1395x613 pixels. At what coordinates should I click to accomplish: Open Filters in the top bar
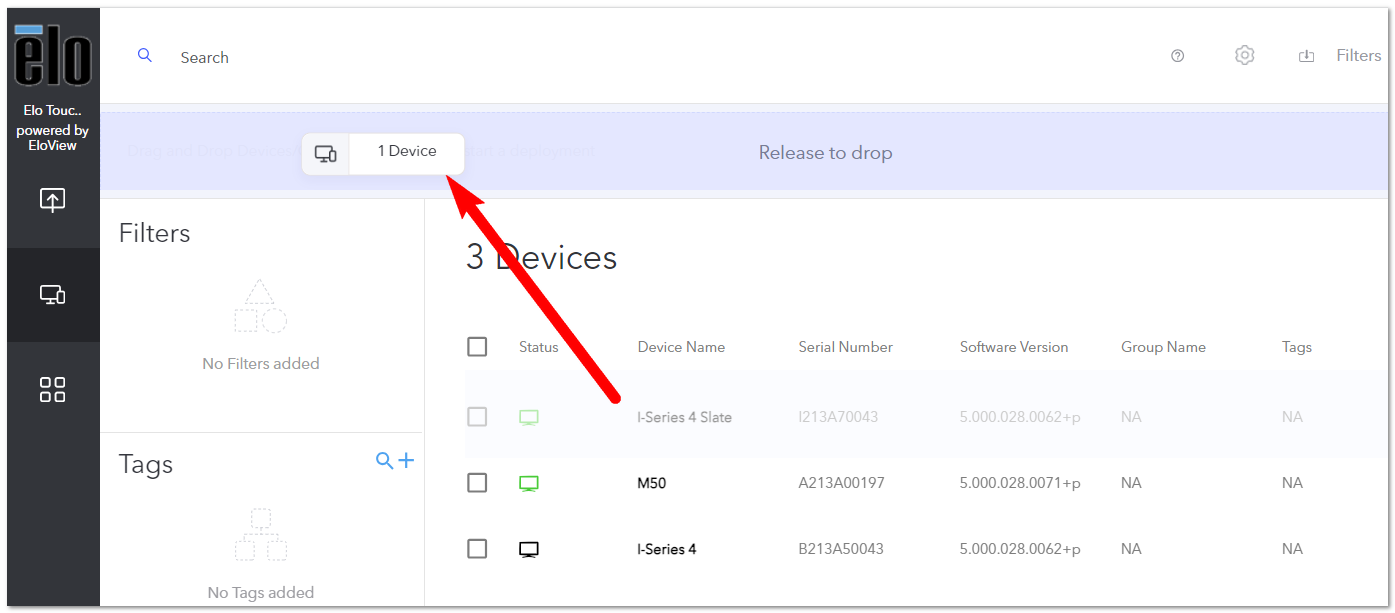[1358, 56]
